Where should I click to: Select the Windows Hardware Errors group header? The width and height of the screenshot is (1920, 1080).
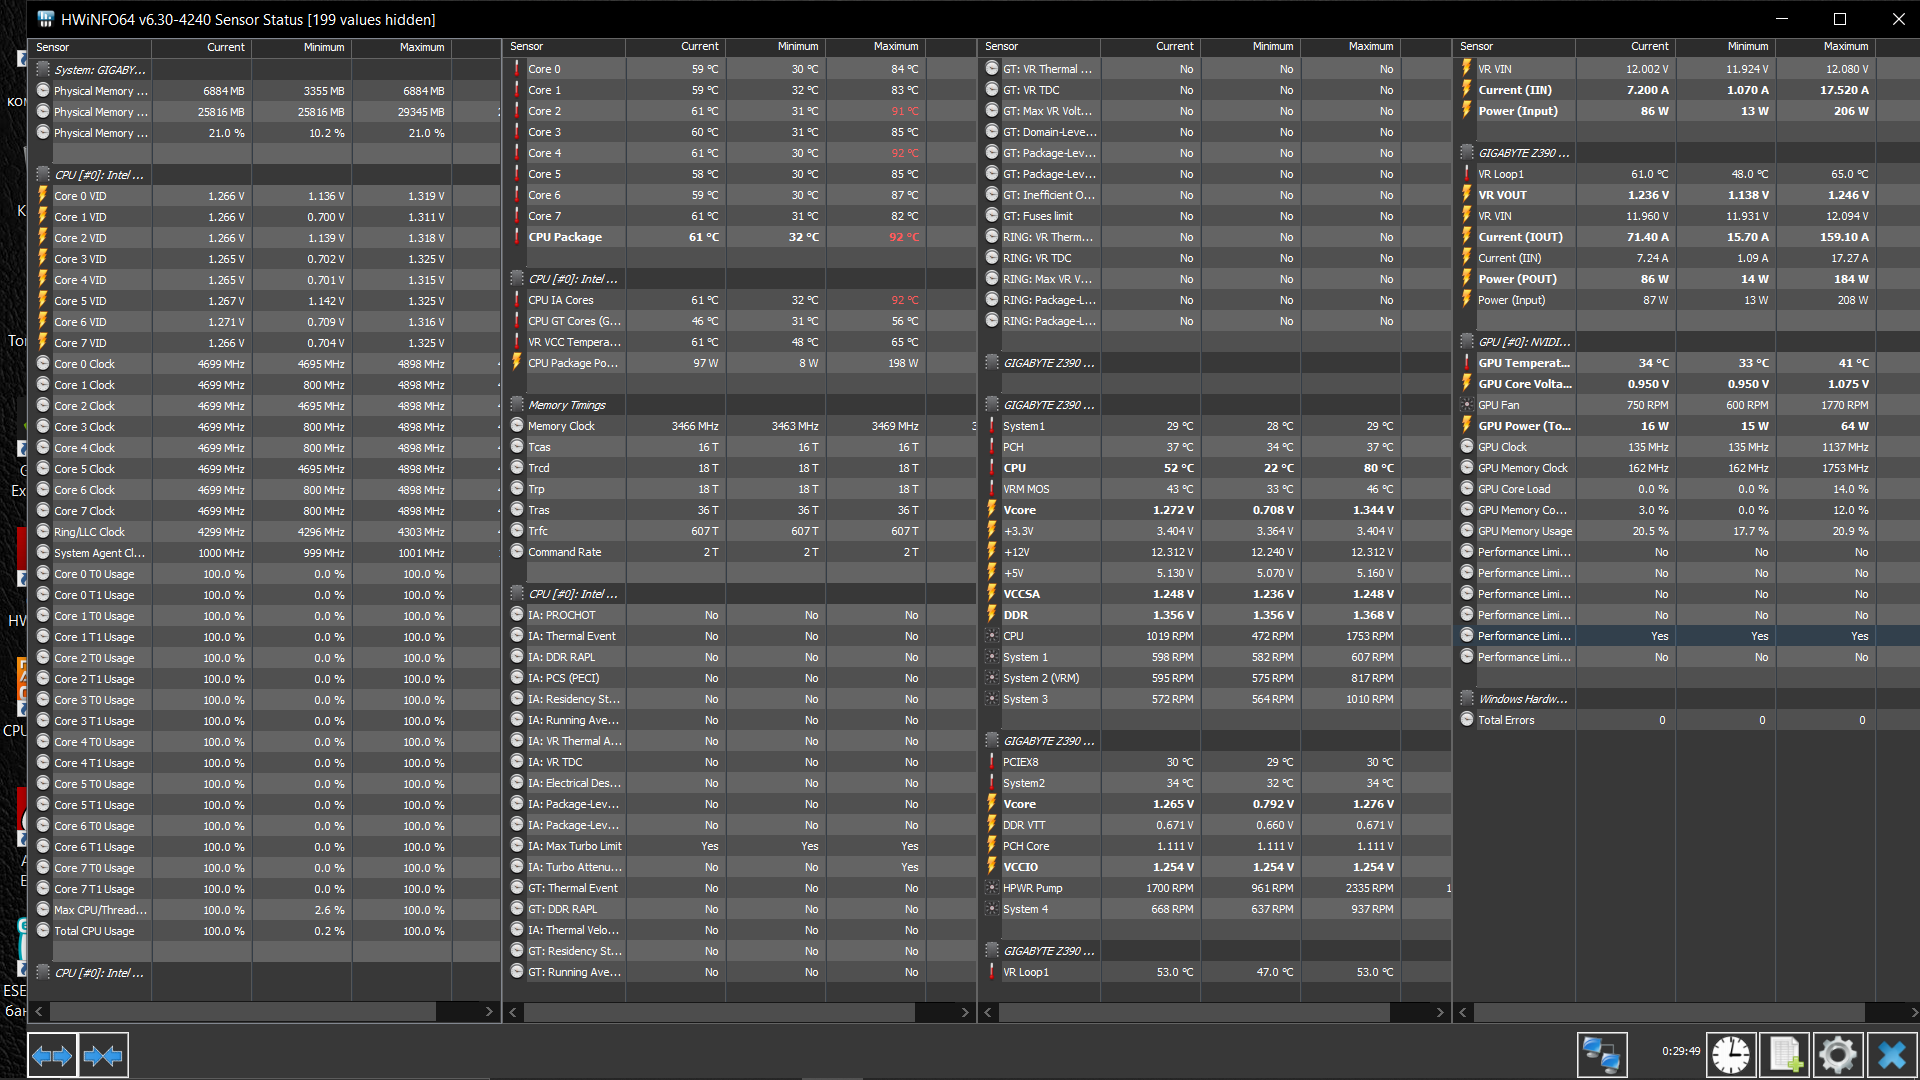click(x=1522, y=699)
